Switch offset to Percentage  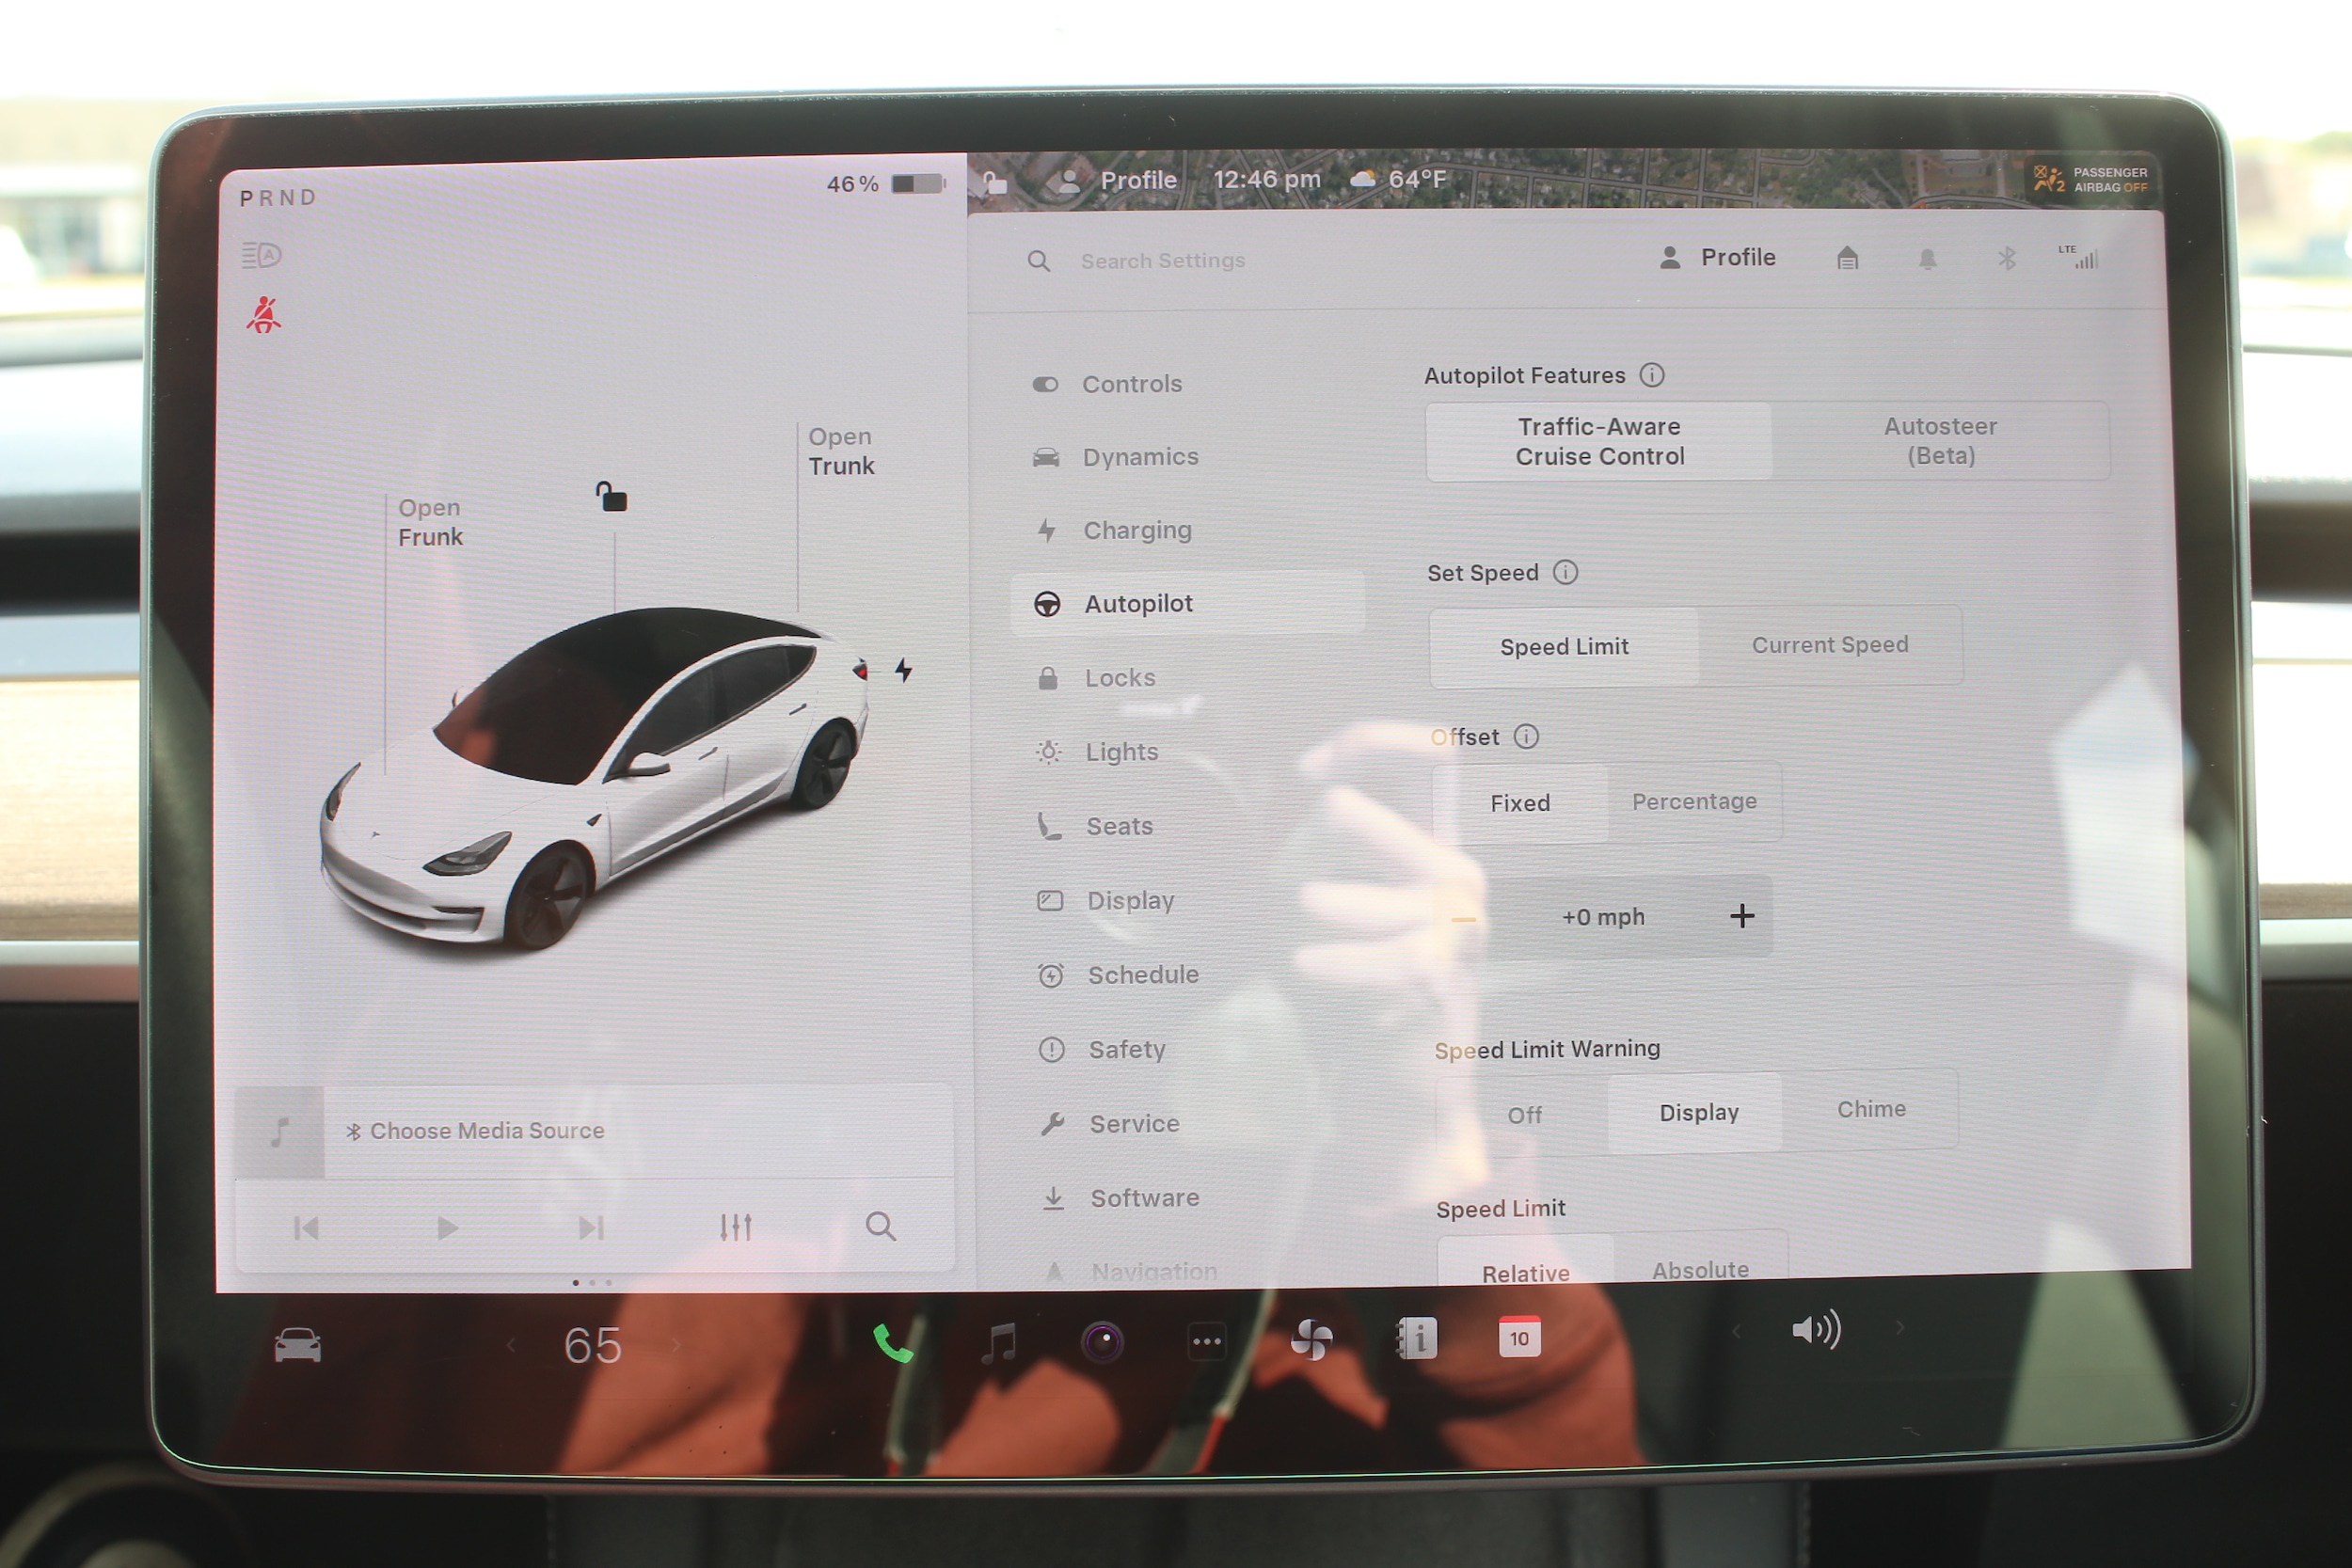pos(1694,802)
